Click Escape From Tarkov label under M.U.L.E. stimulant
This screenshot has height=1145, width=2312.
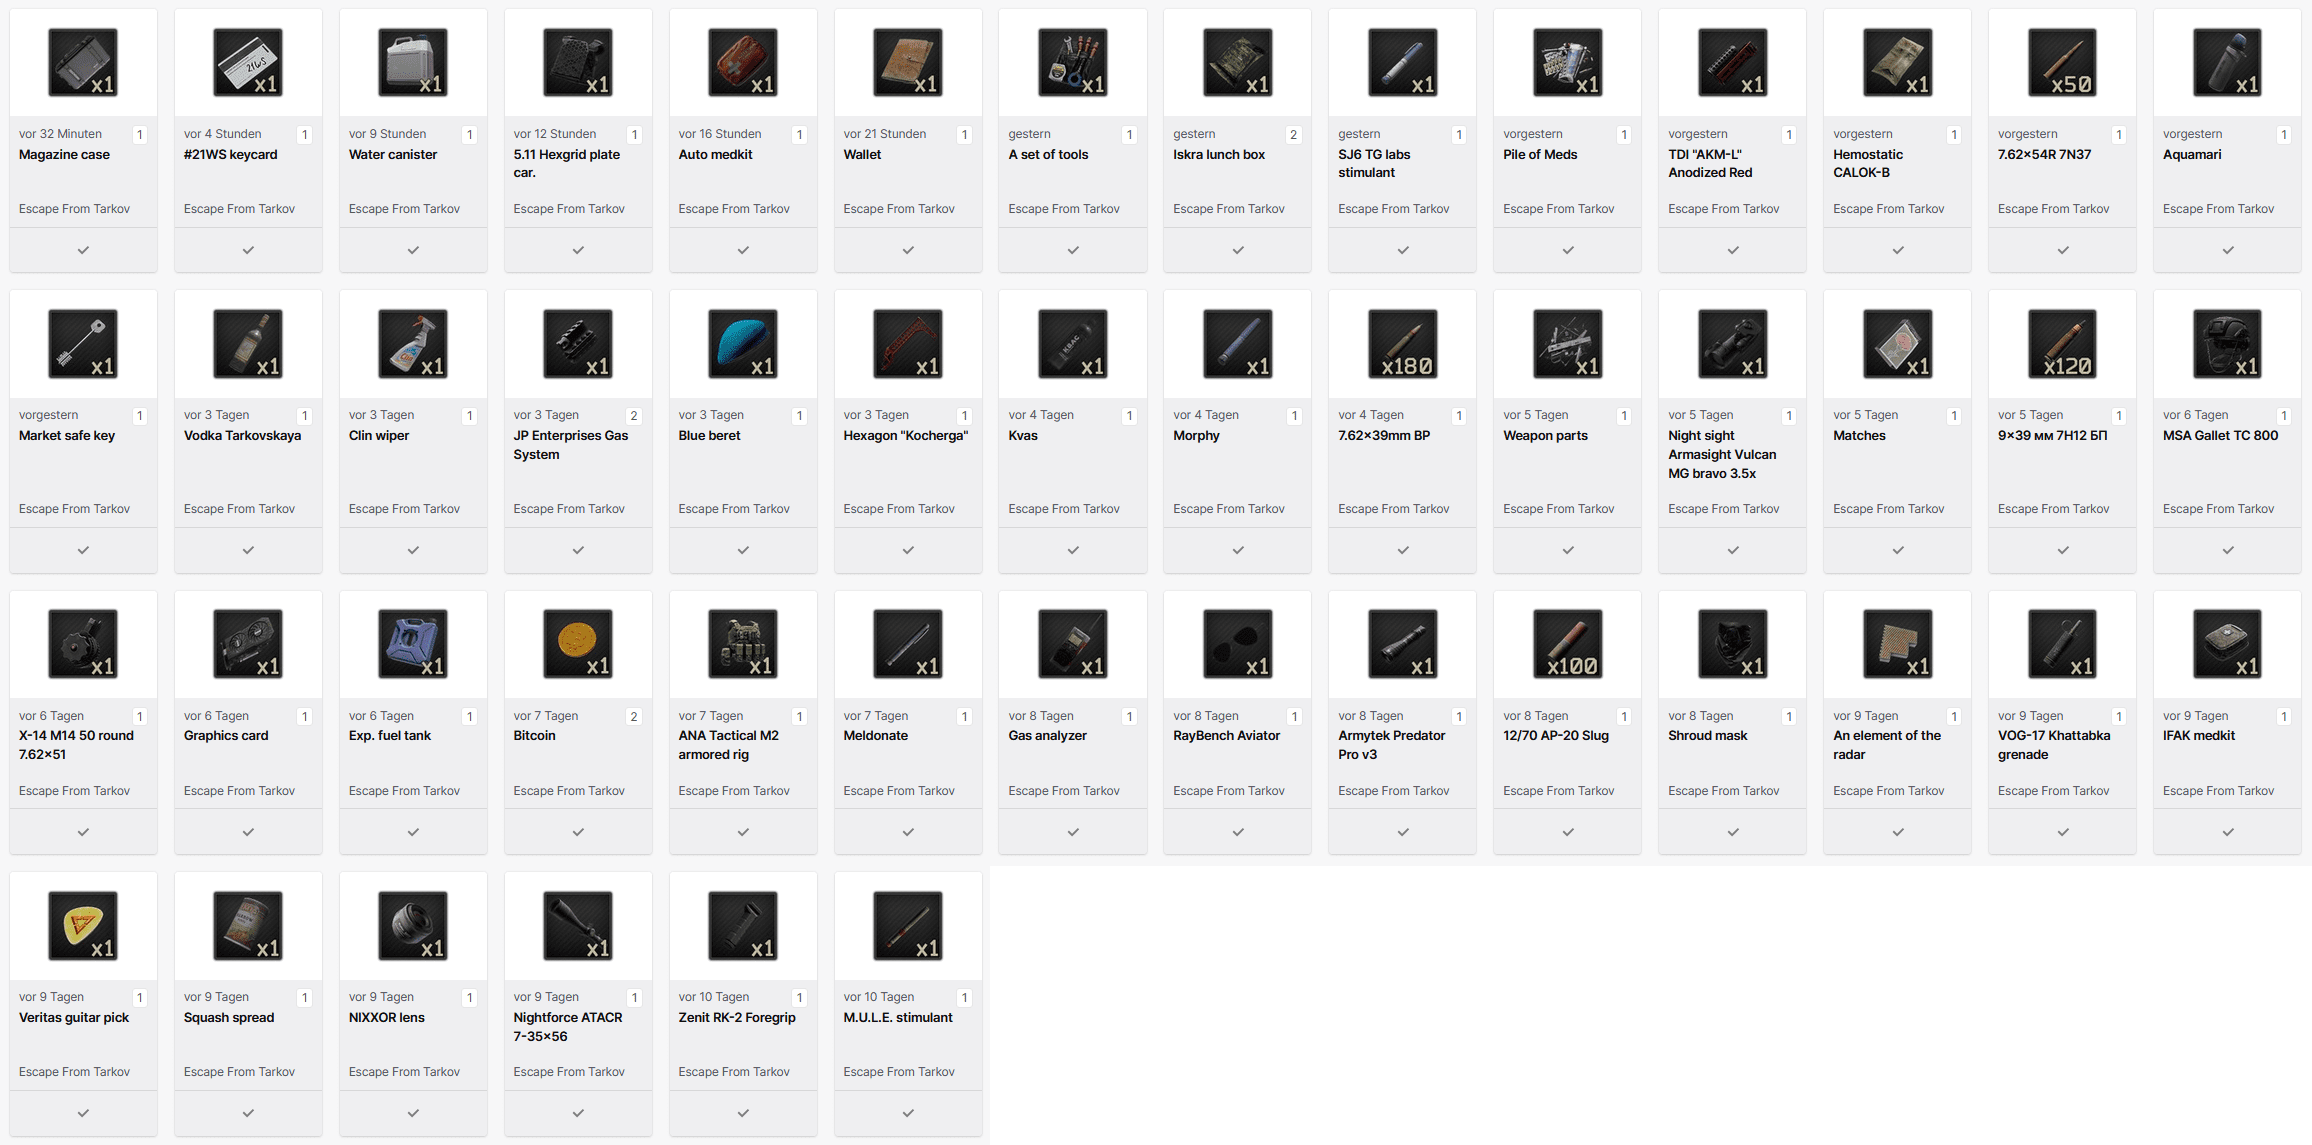(899, 1072)
